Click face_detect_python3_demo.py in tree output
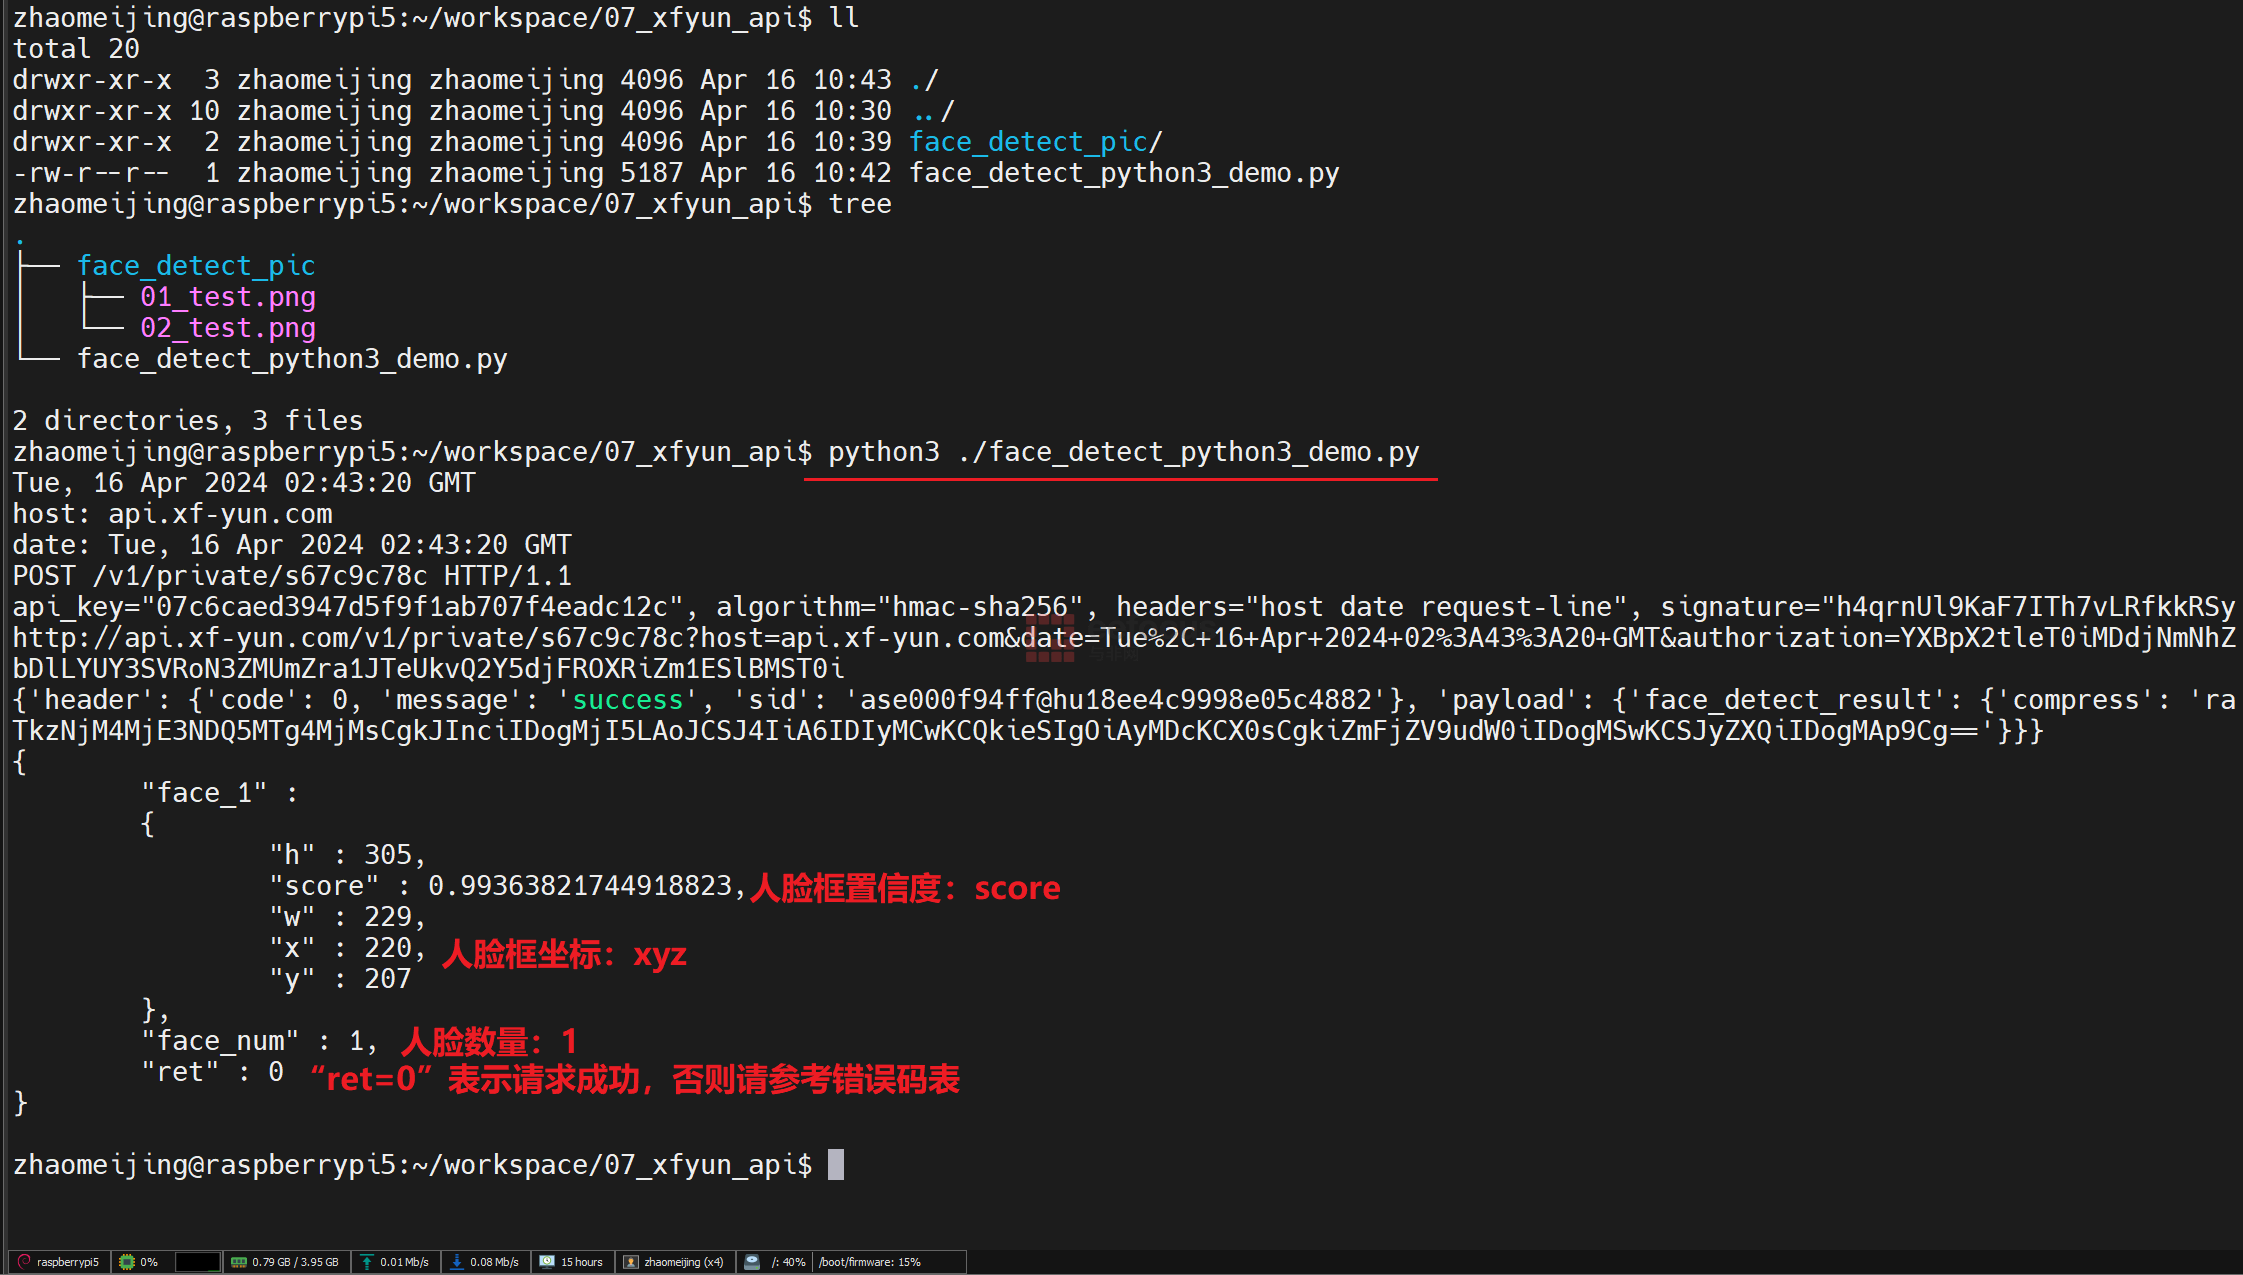 [x=292, y=359]
